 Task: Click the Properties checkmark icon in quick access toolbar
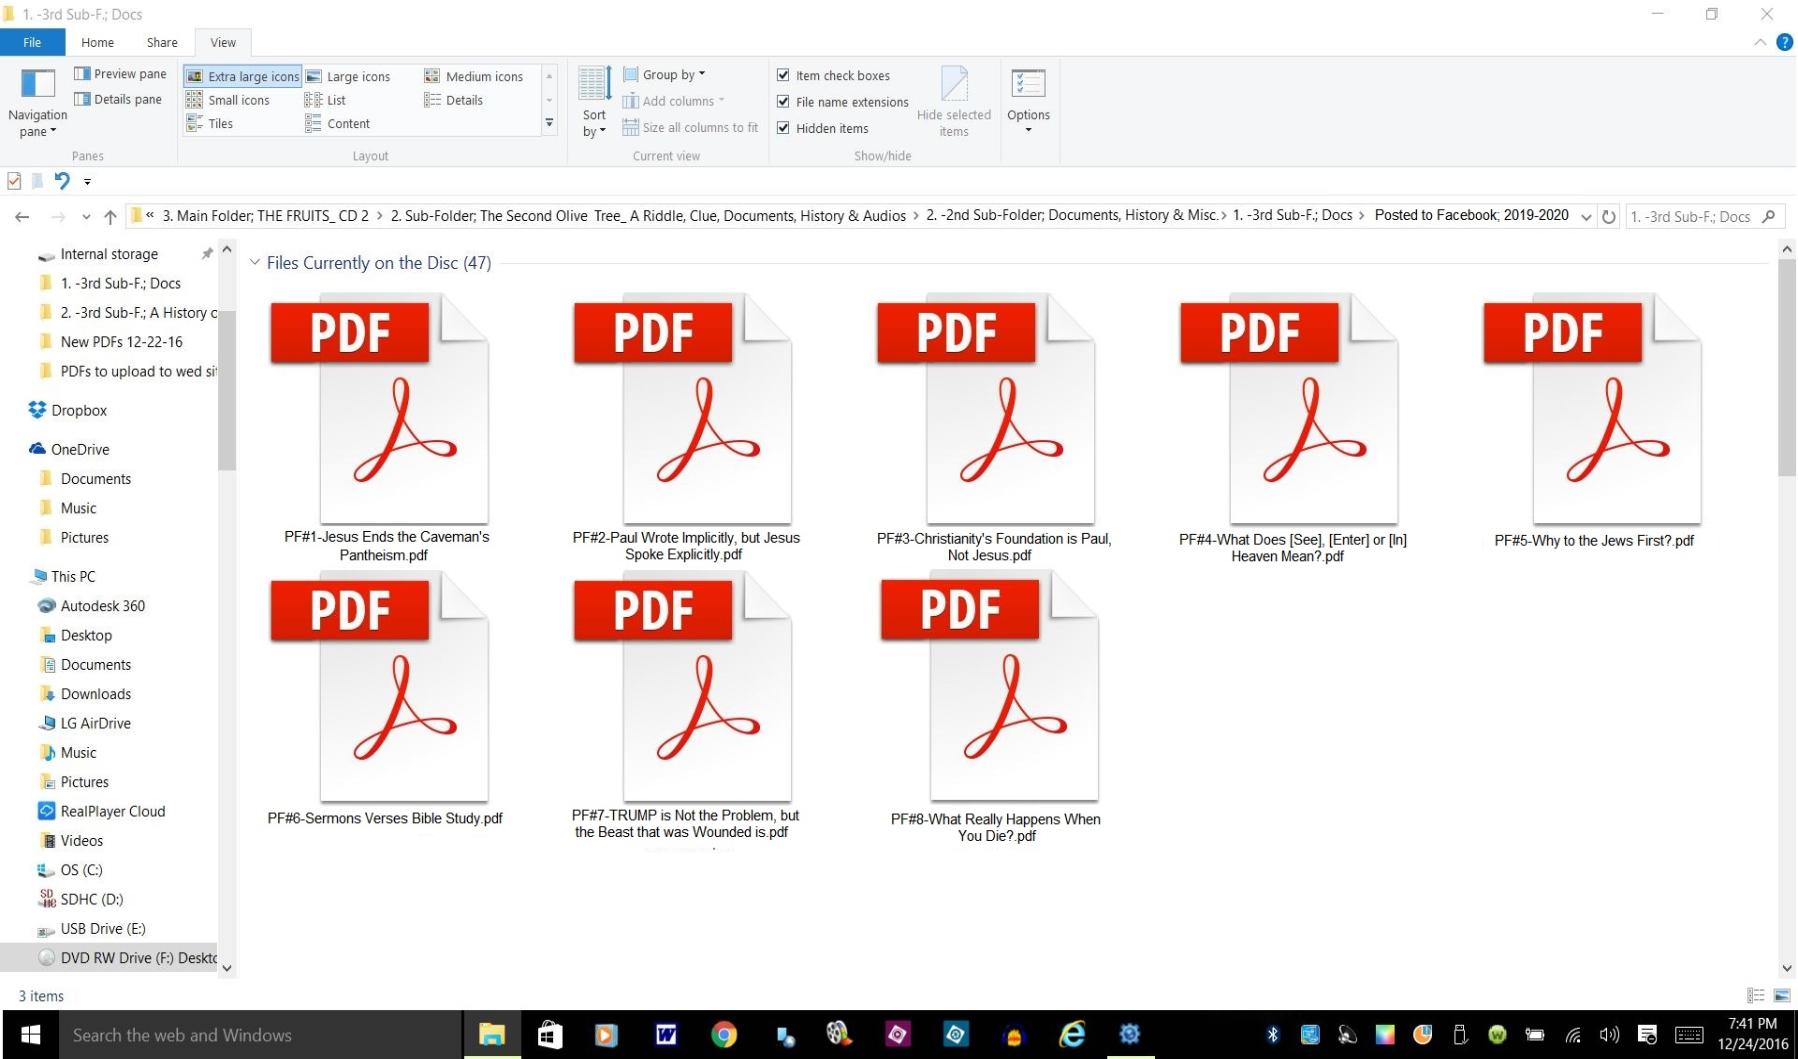click(14, 181)
